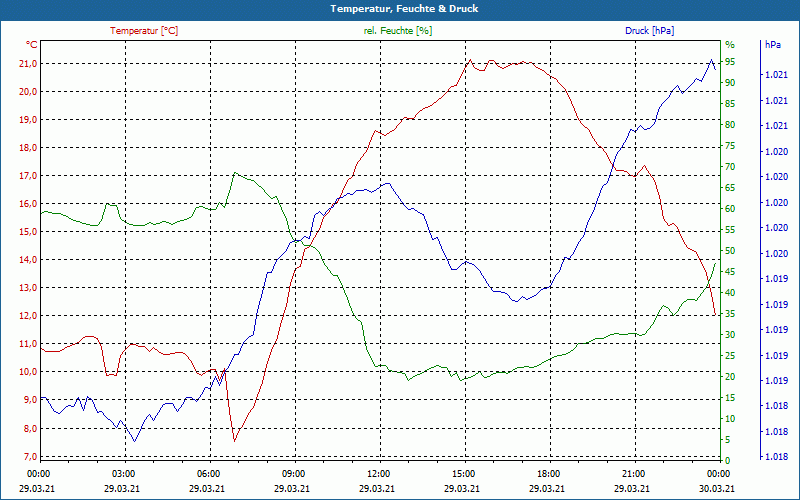Click the 18,0 temperature axis tick

28,148
